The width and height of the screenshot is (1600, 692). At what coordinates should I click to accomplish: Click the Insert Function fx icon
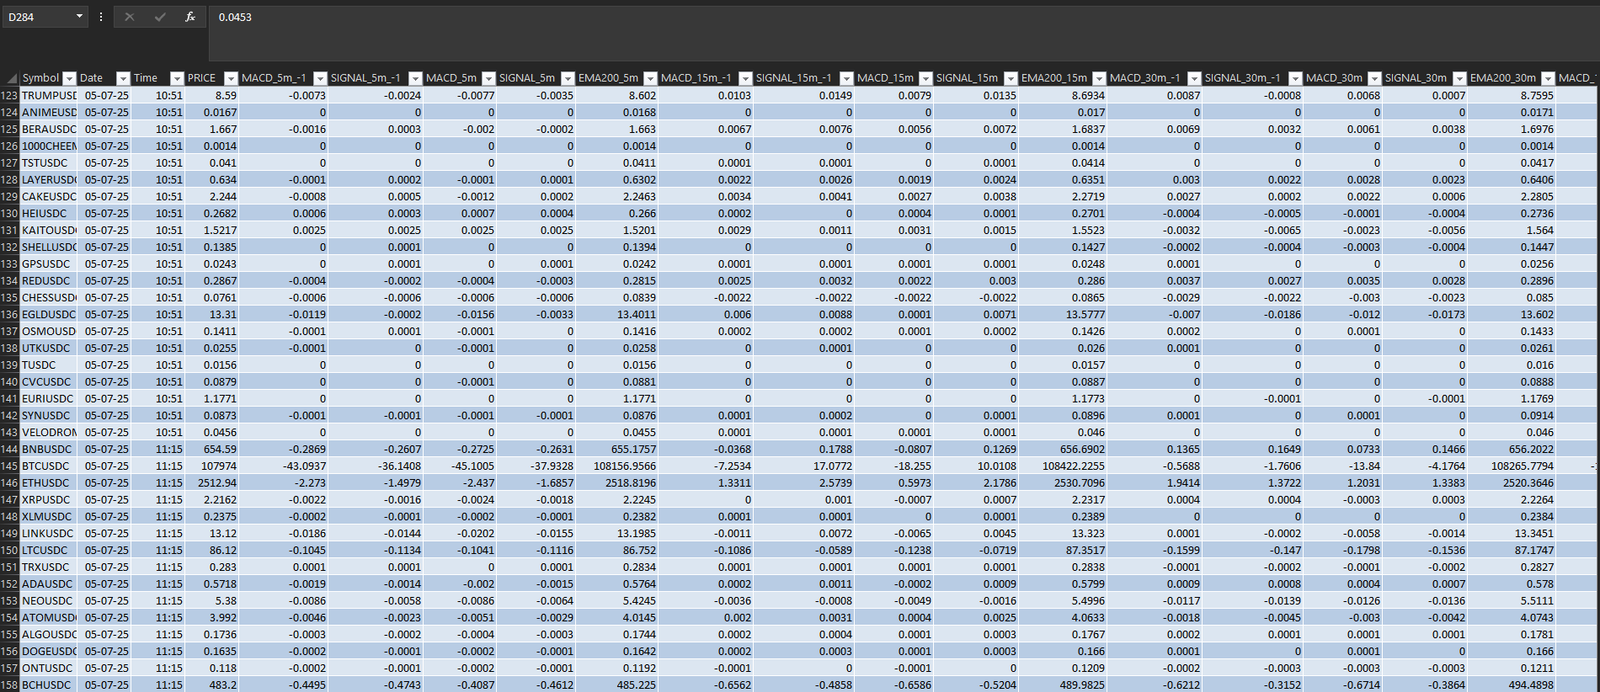point(190,17)
